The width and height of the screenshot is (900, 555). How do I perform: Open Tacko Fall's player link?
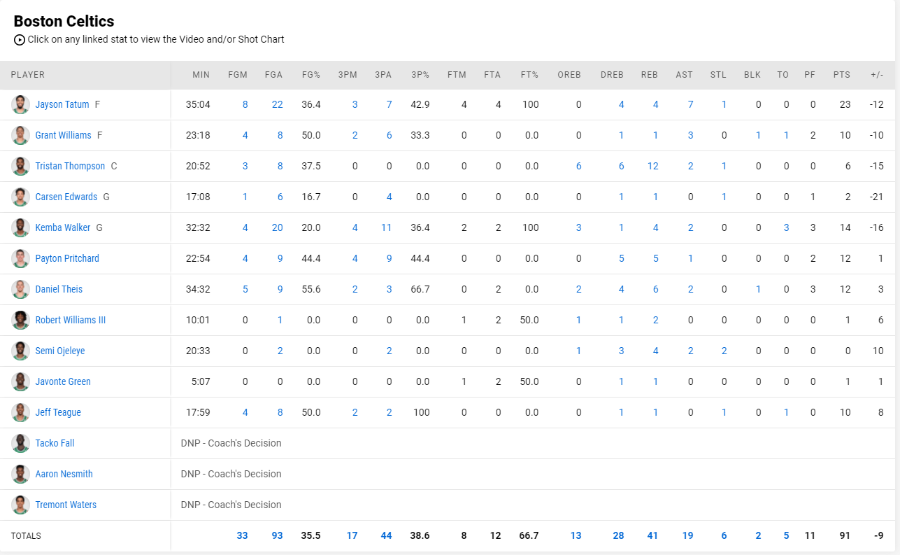click(55, 443)
